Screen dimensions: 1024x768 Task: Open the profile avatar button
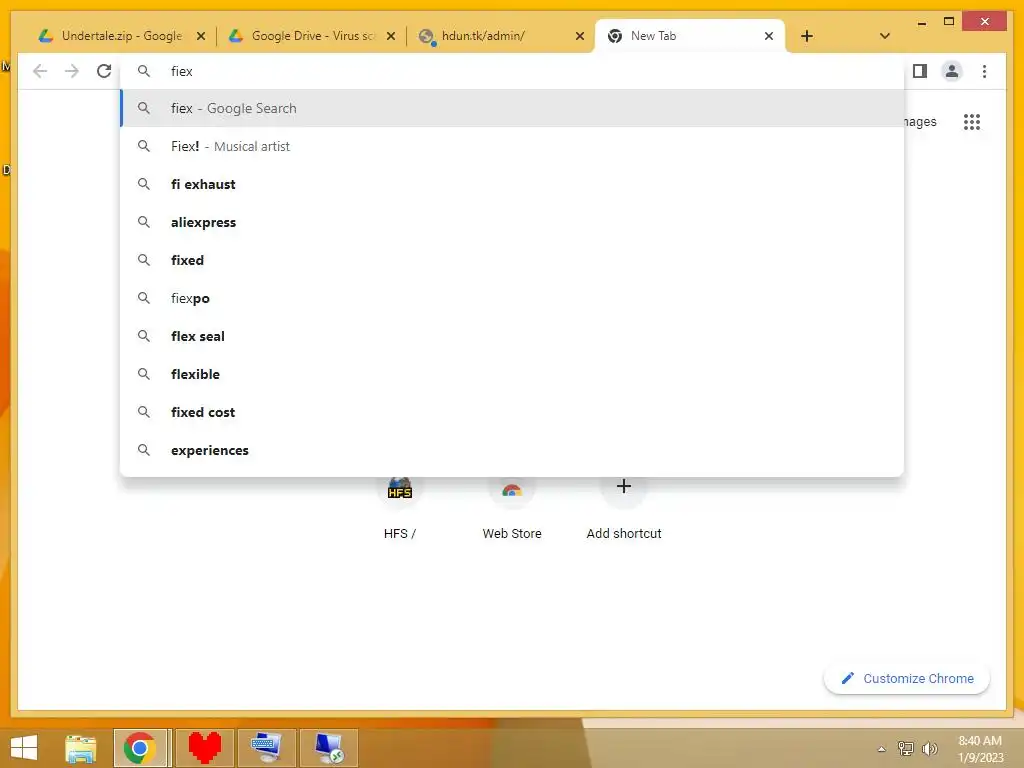[952, 71]
